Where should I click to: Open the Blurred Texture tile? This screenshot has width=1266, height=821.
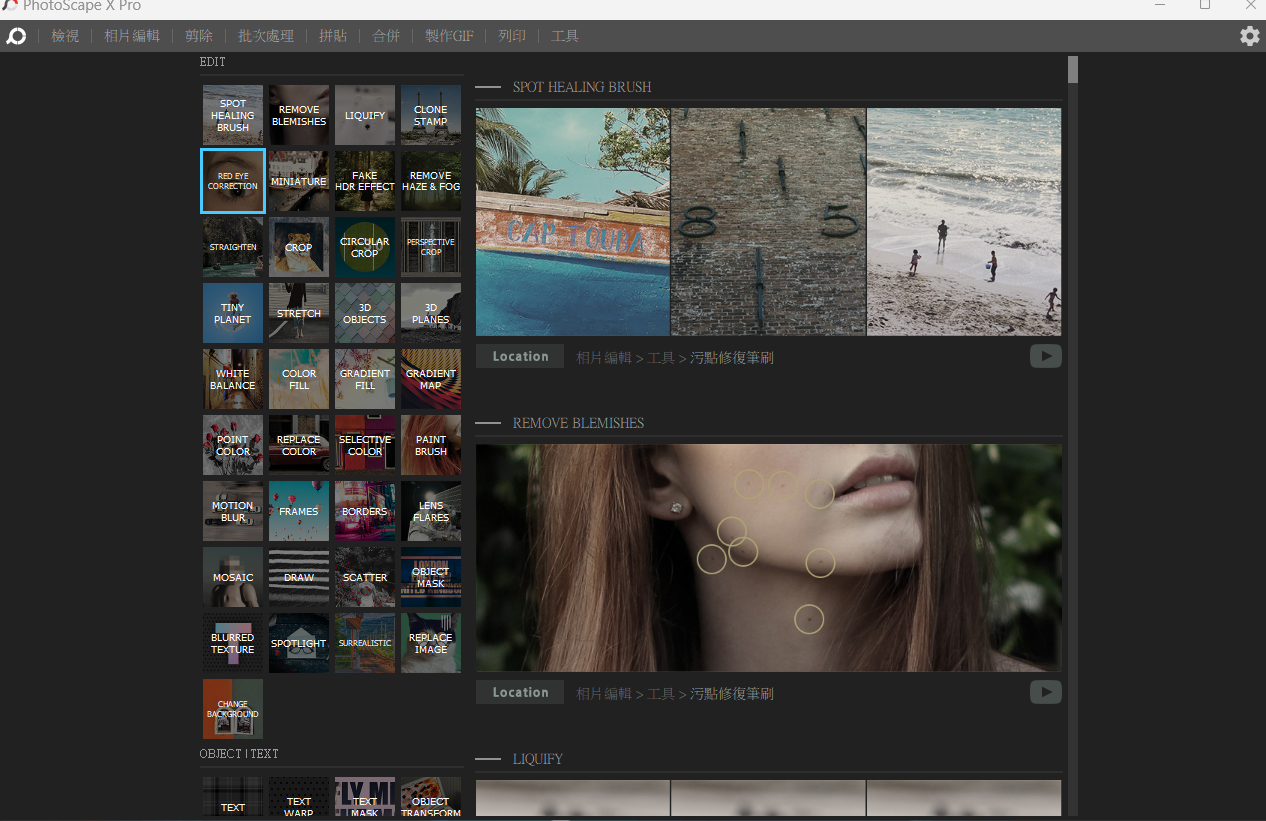233,643
